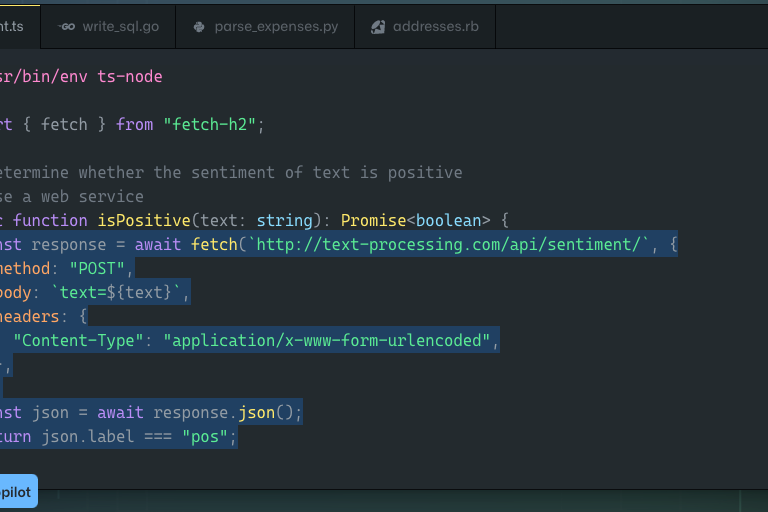Viewport: 768px width, 512px height.
Task: Activate the partially visible .ts tab
Action: coord(20,26)
